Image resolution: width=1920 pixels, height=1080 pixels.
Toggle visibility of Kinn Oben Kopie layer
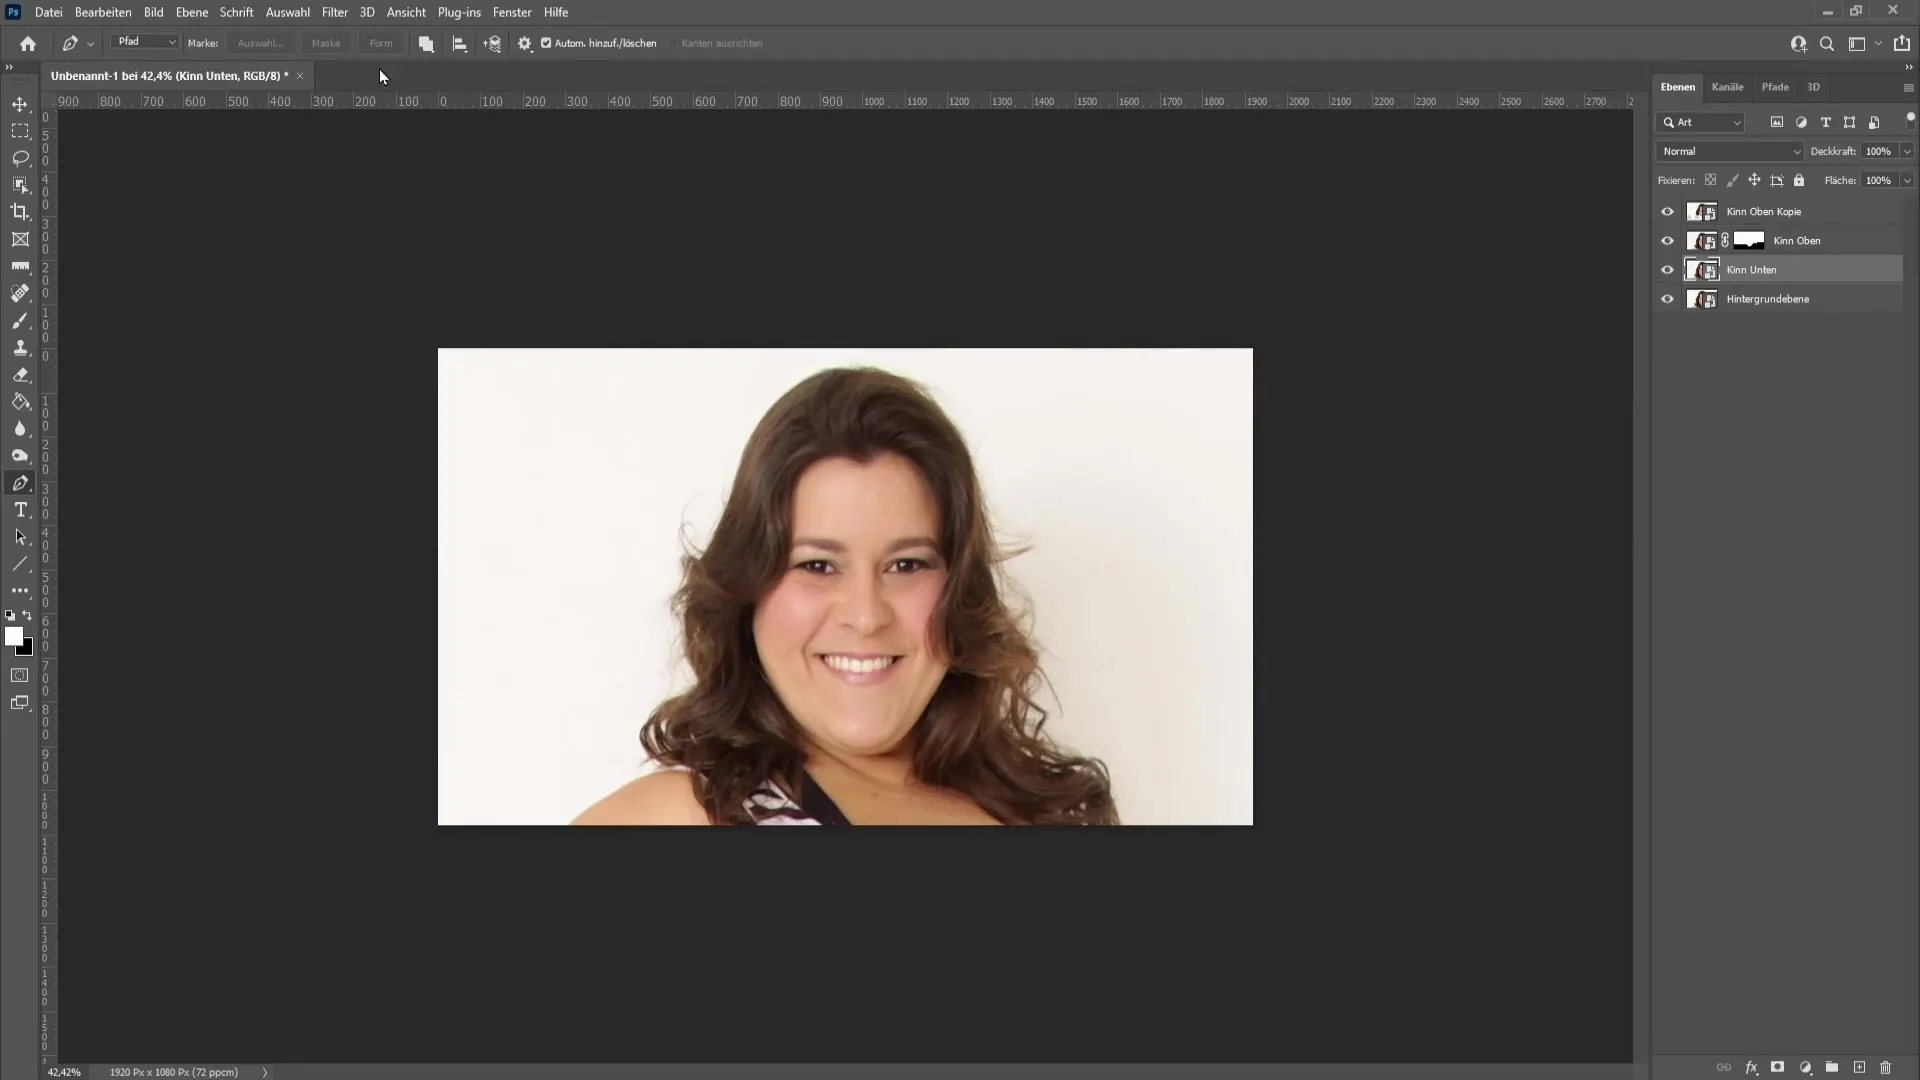1668,210
